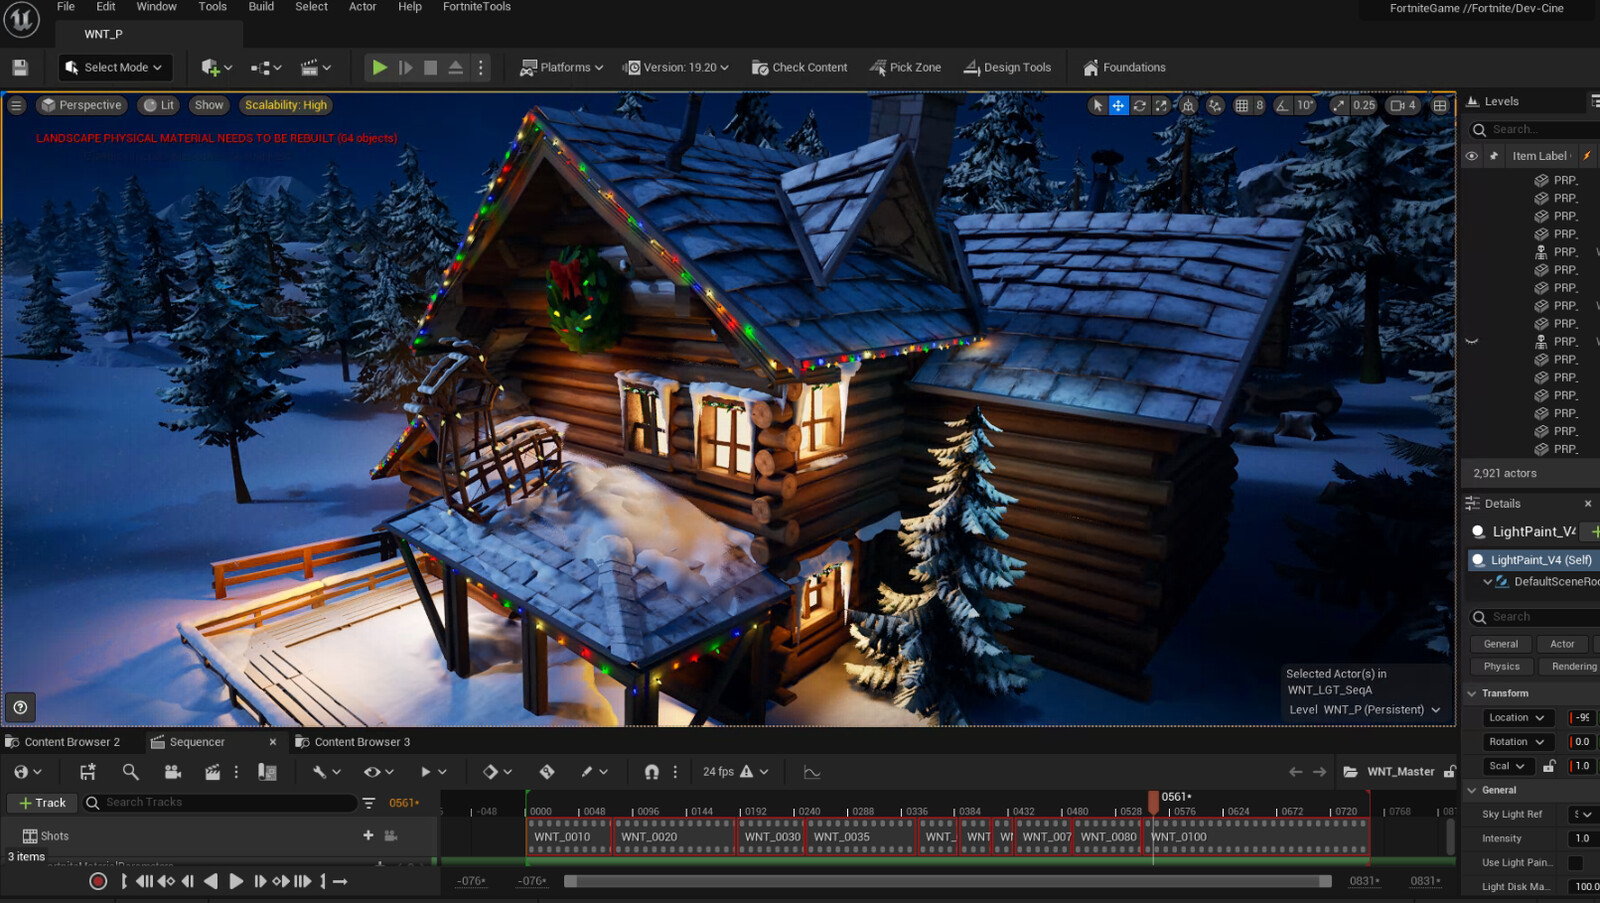Toggle visibility eye column in Levels panel

[1471, 156]
